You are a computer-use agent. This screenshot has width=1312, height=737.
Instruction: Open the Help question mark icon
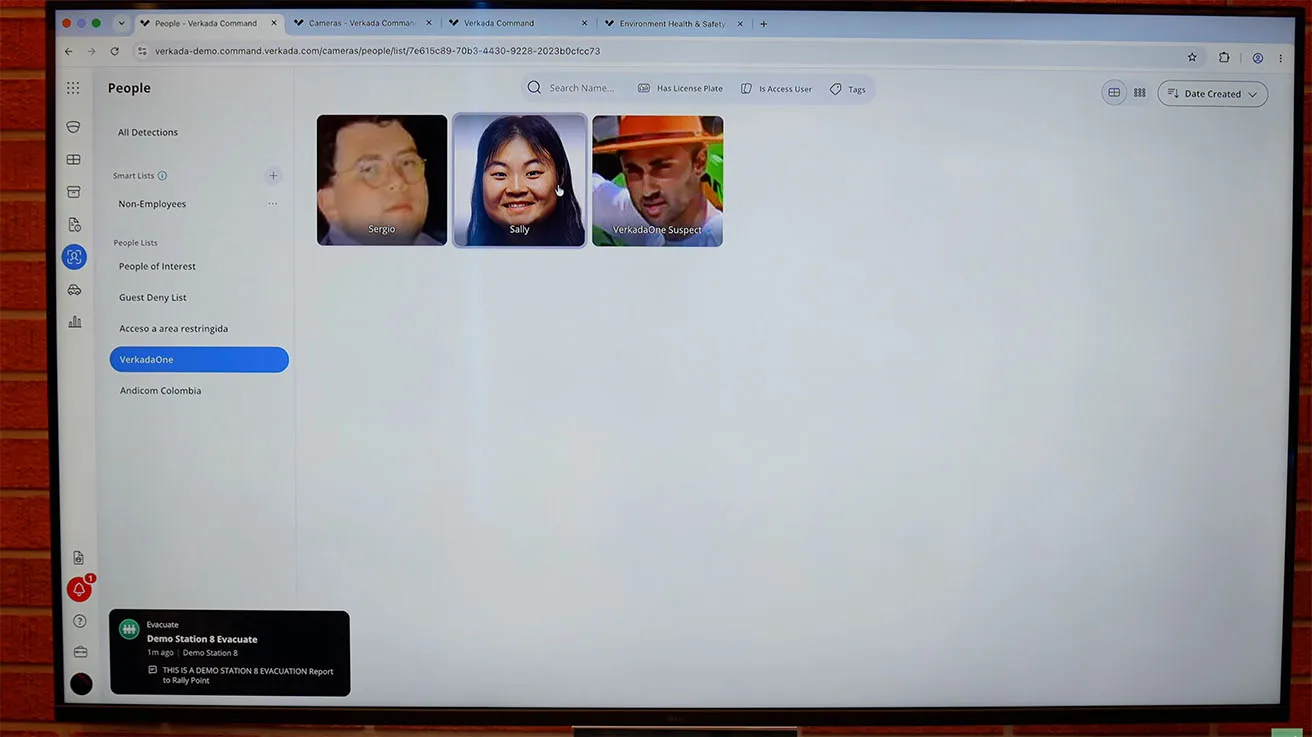click(80, 621)
